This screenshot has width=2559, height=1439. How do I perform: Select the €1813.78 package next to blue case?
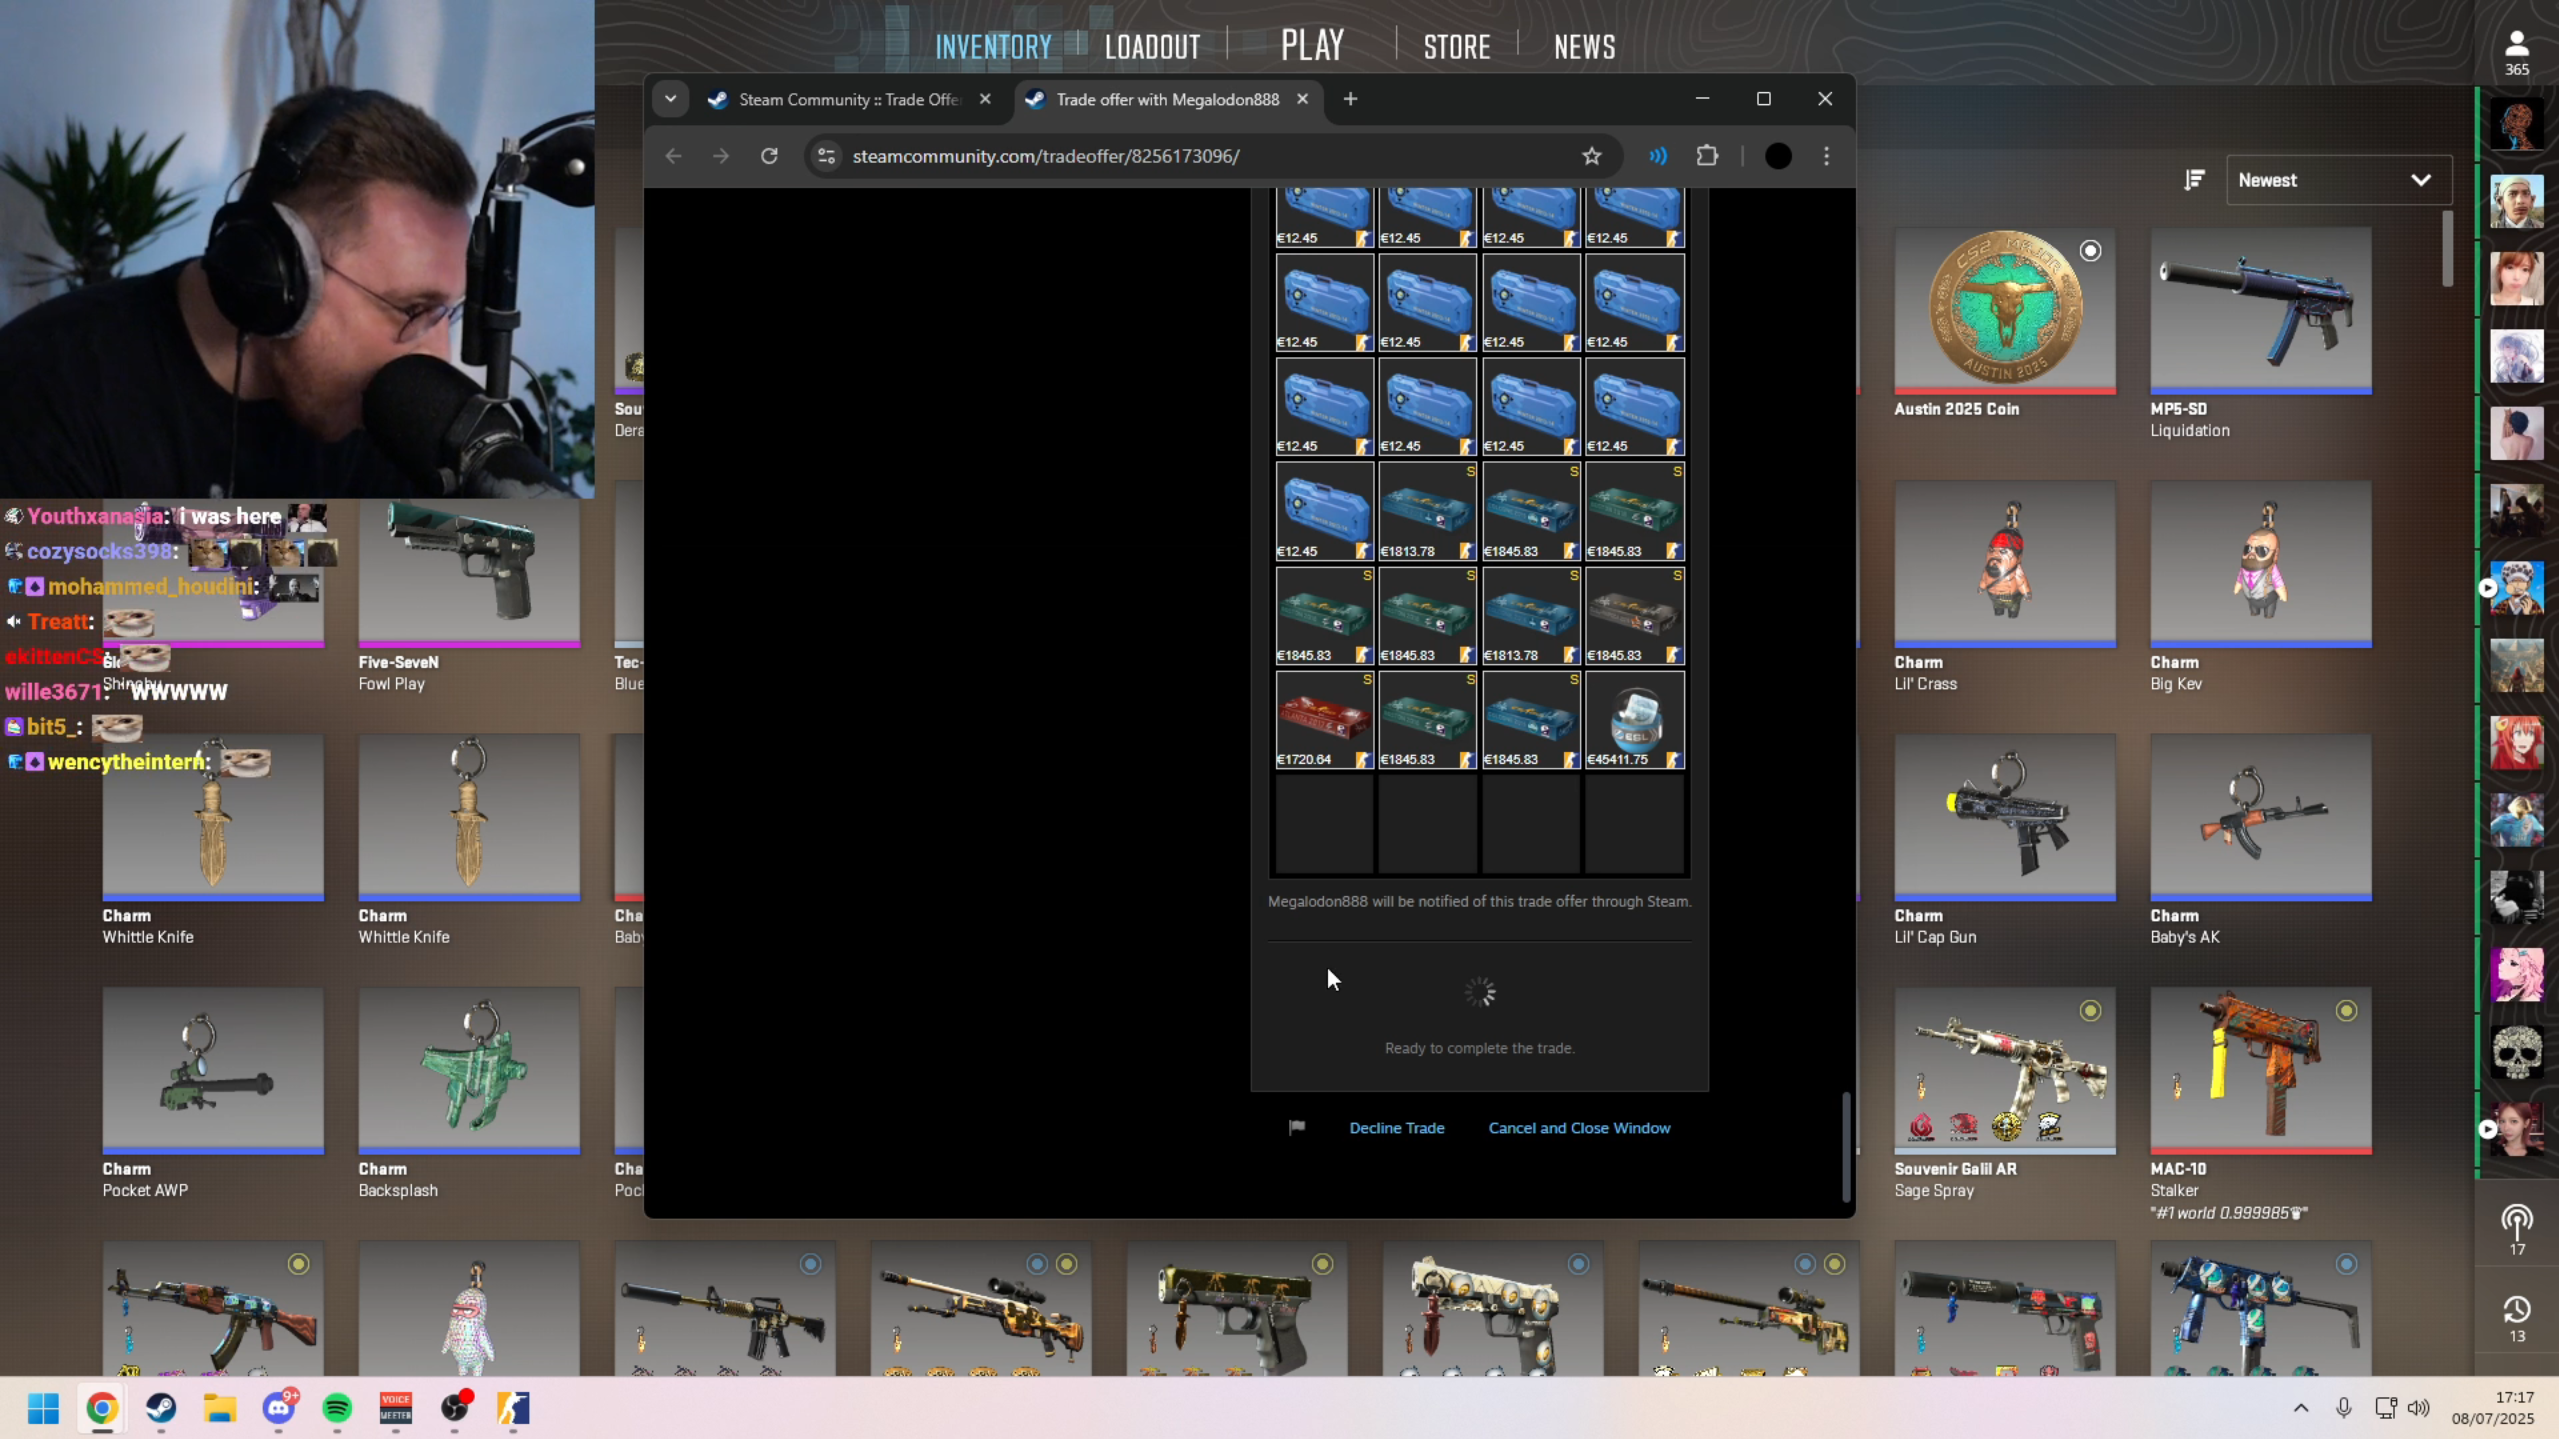[1428, 512]
